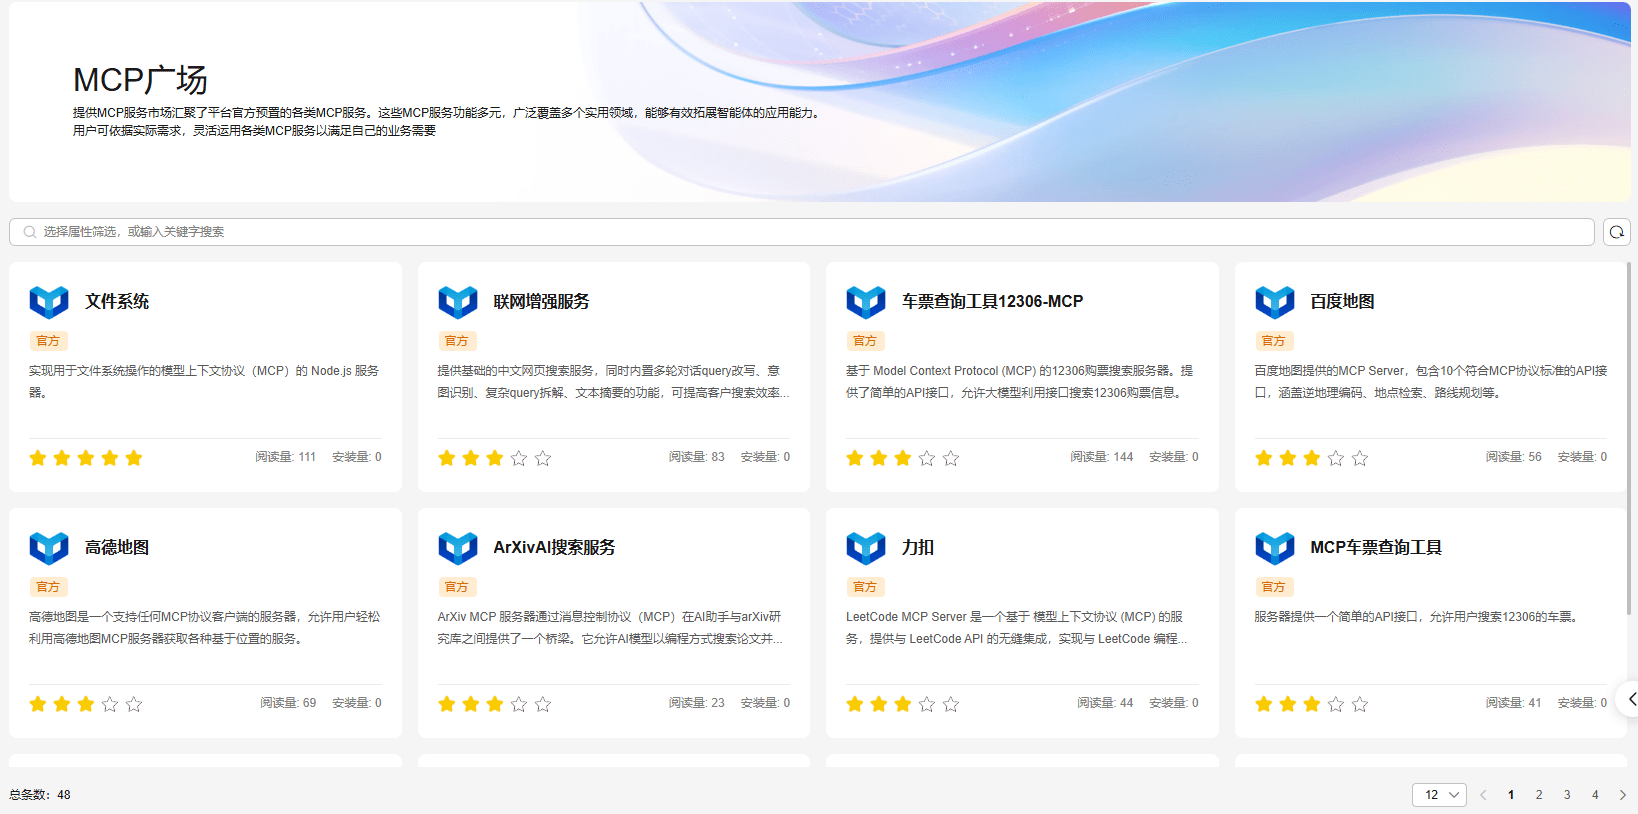Click the five-star rating on 文件系统 card
The height and width of the screenshot is (814, 1638).
[x=86, y=458]
